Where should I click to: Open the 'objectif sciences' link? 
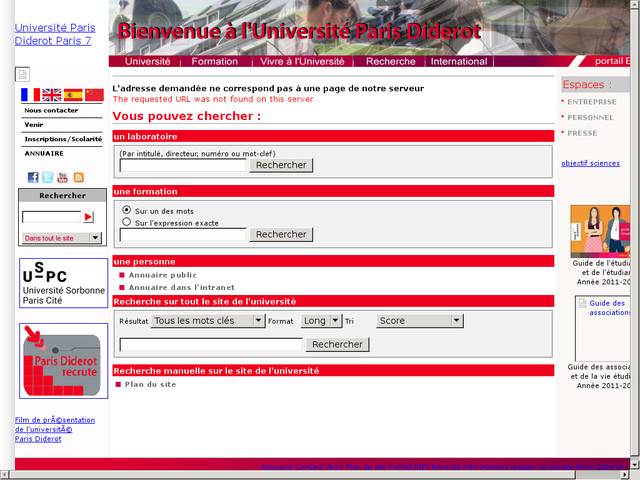(590, 163)
